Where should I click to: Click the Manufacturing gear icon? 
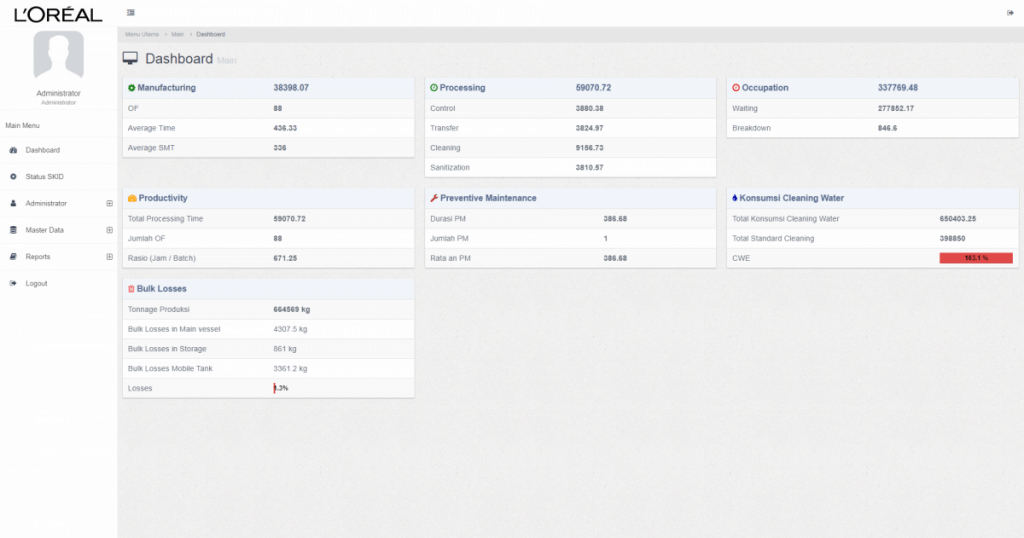(132, 88)
